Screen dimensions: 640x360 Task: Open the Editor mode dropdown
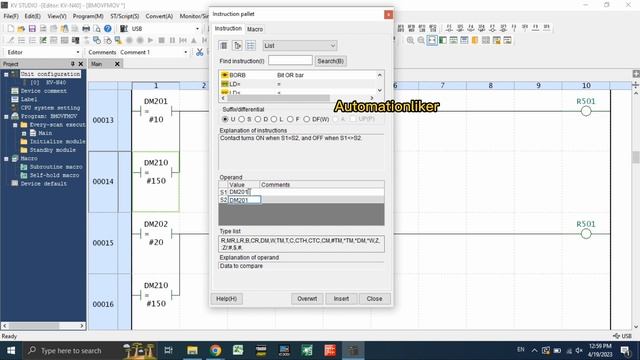(78, 52)
